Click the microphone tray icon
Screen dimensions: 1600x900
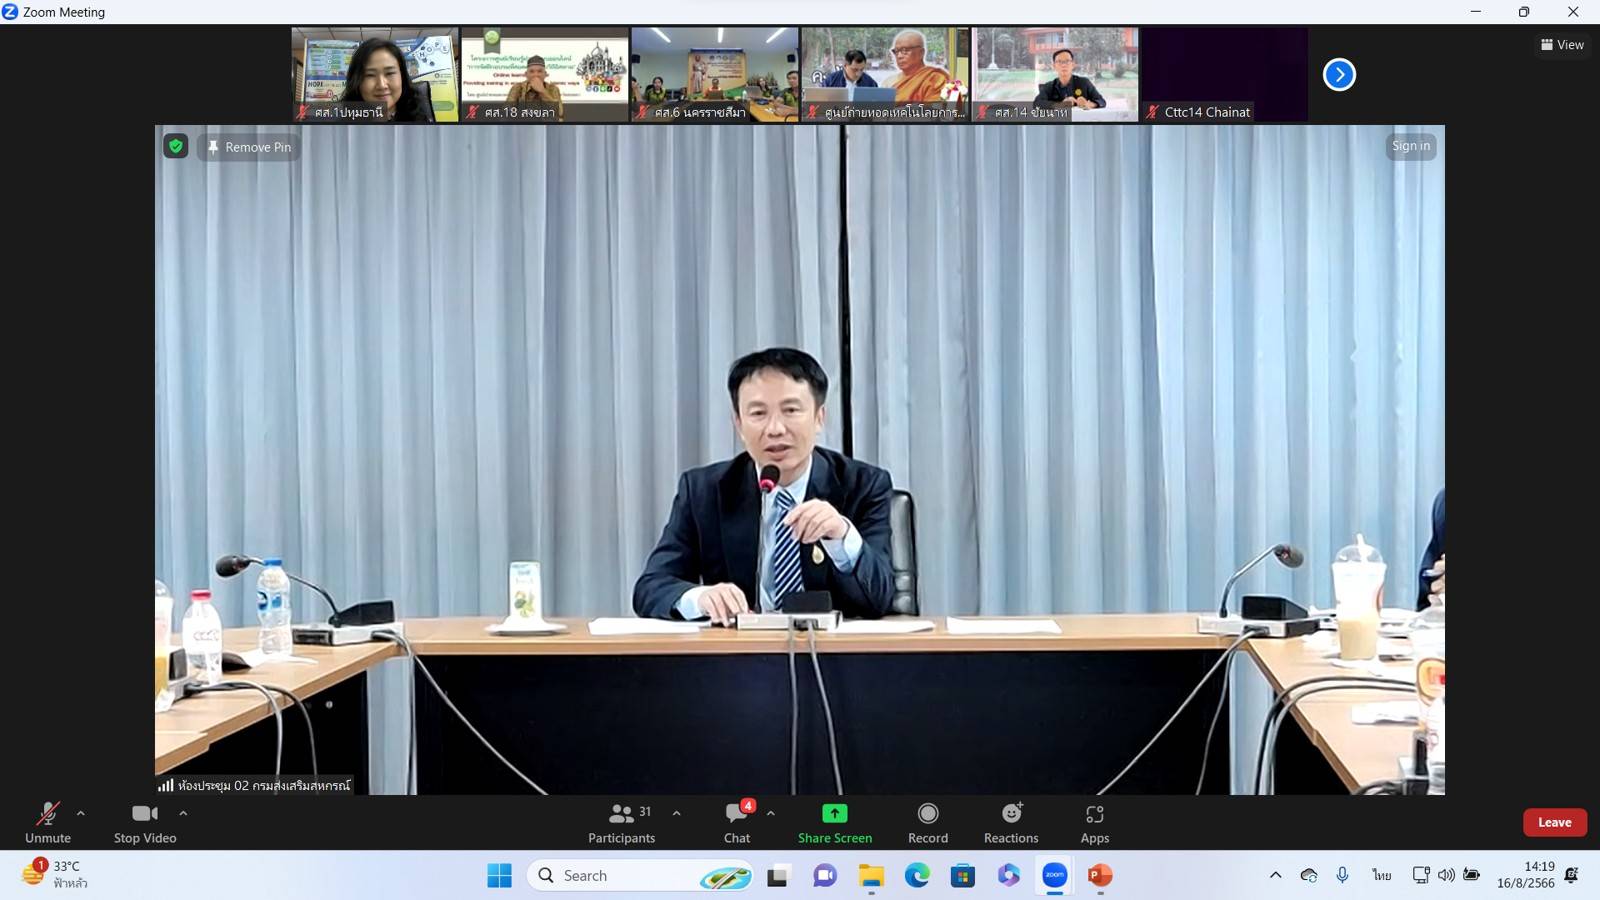[x=1342, y=875]
